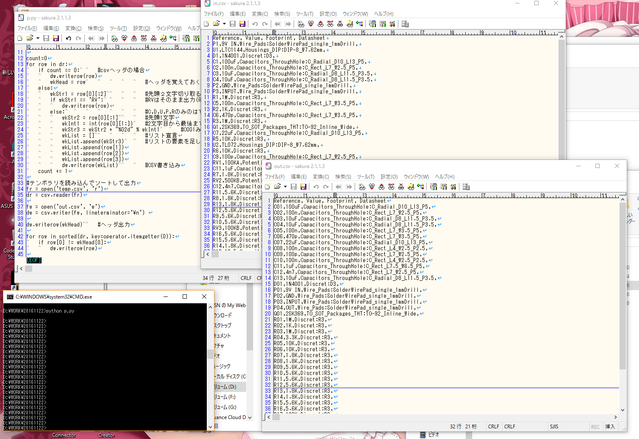Click Open File icon in p.py window

[x=29, y=38]
